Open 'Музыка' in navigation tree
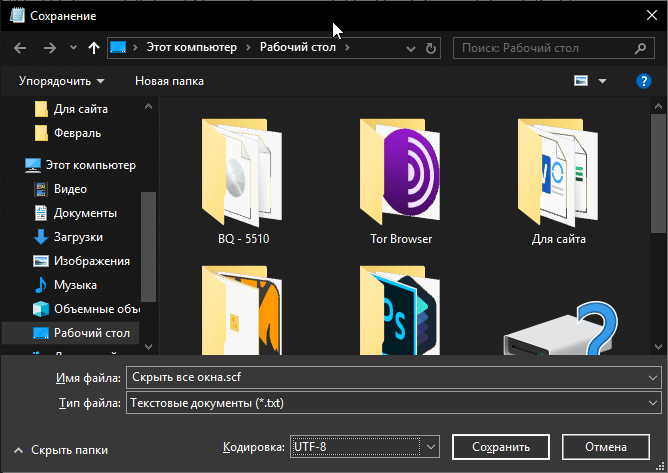Image resolution: width=668 pixels, height=473 pixels. point(75,285)
